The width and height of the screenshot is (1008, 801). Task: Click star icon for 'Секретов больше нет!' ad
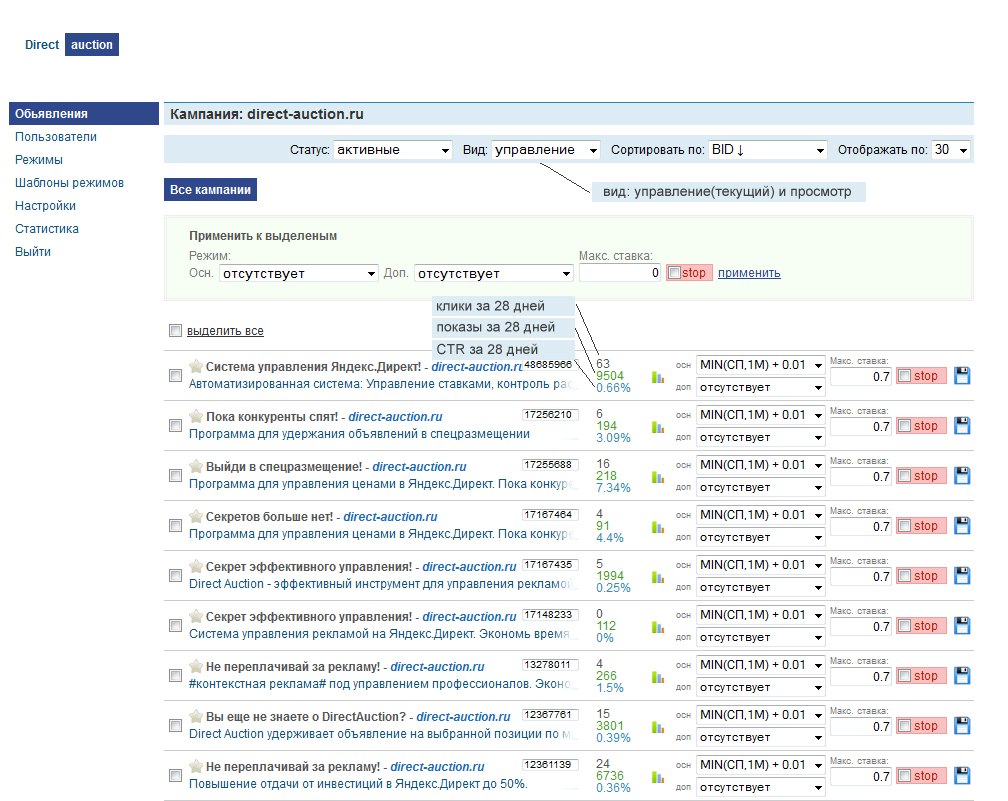(196, 515)
